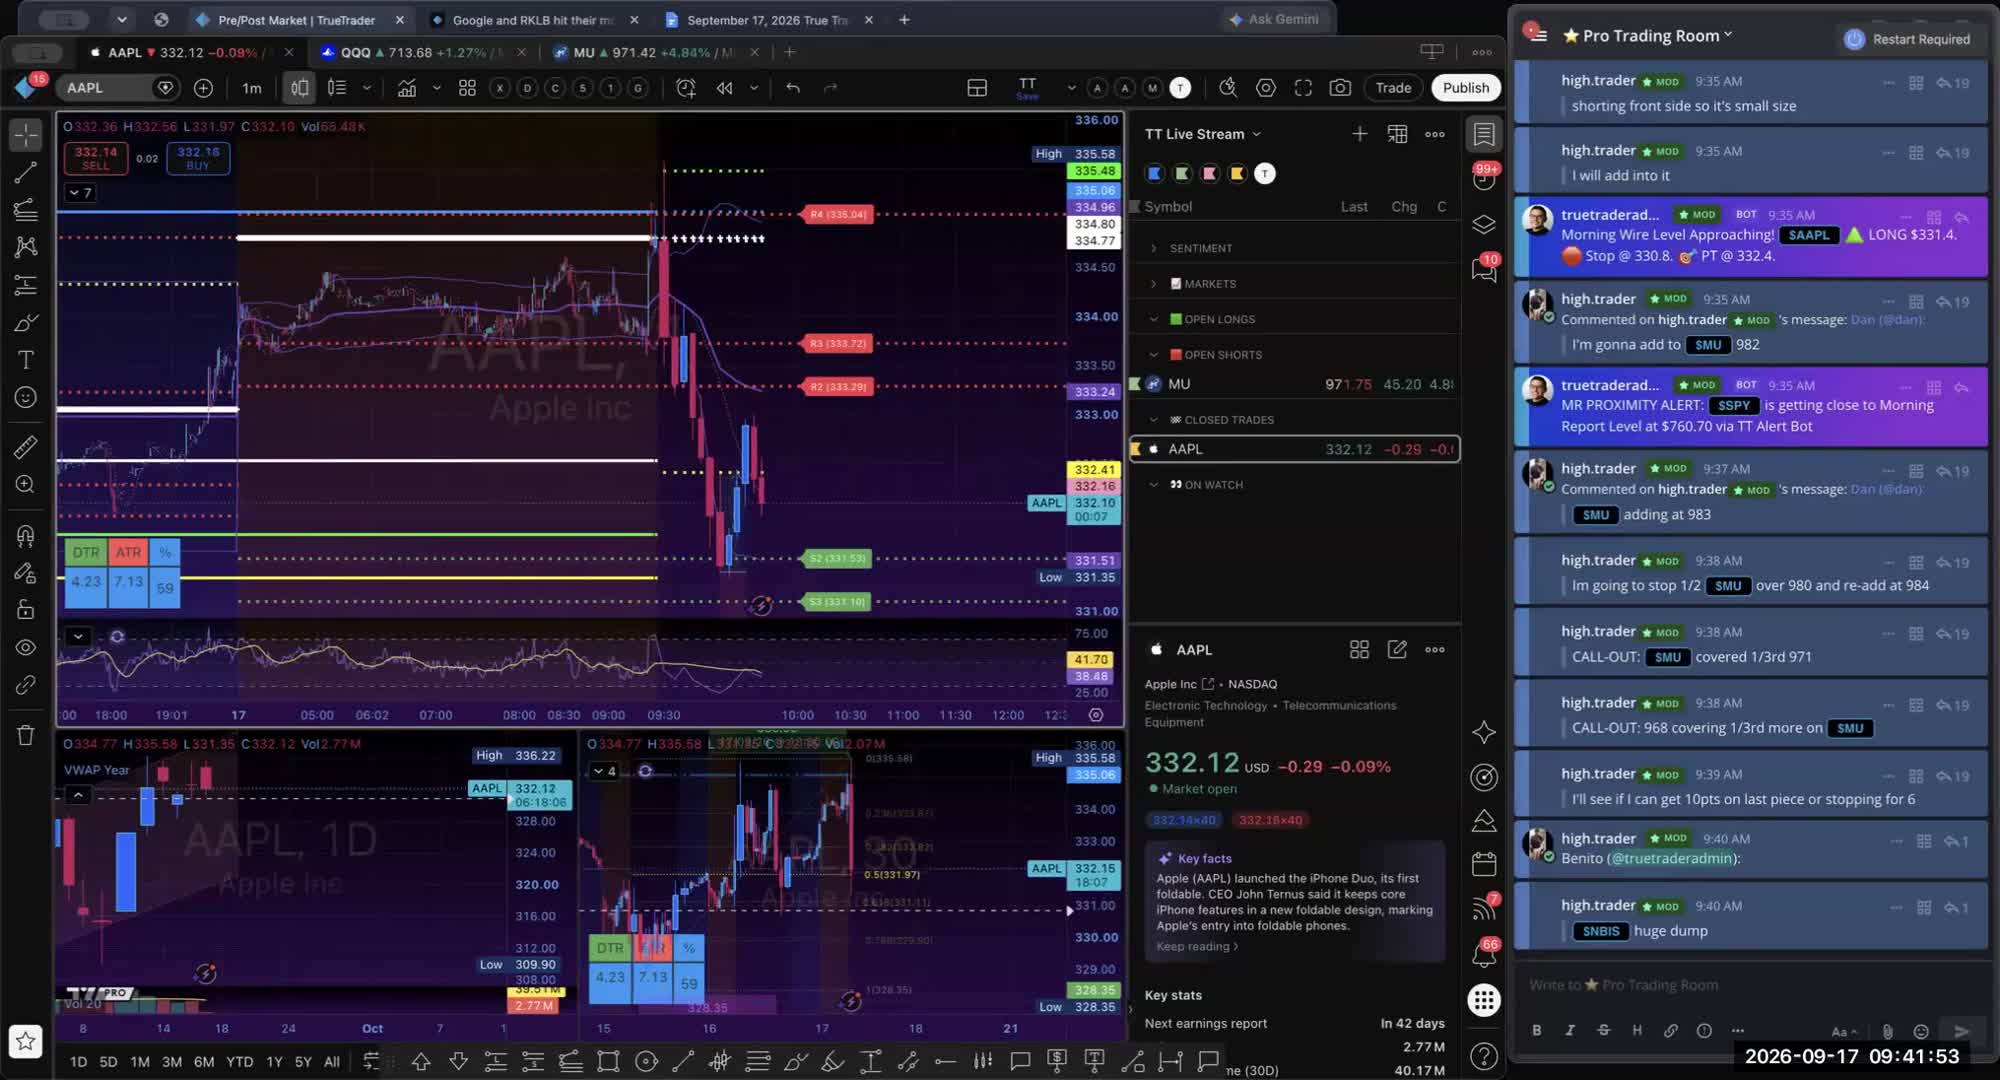Open the notifications bell icon with 66 badge
The height and width of the screenshot is (1080, 2000).
(1484, 955)
